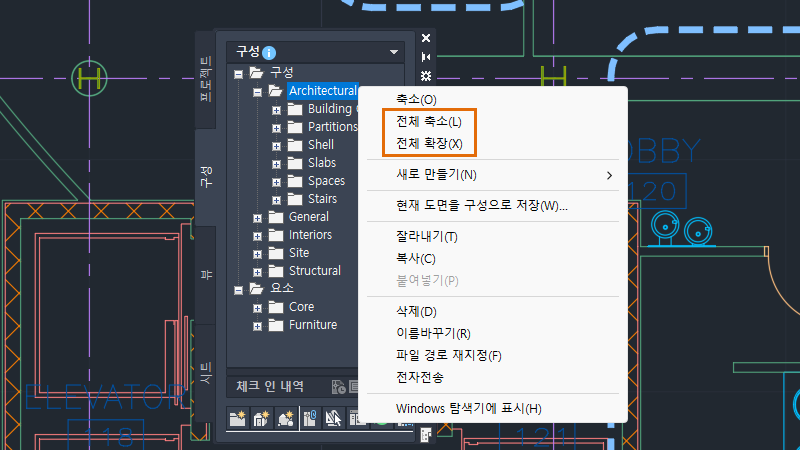Switch to the 프로젝트 side tab
Screen dimensions: 800x450
[x=206, y=79]
